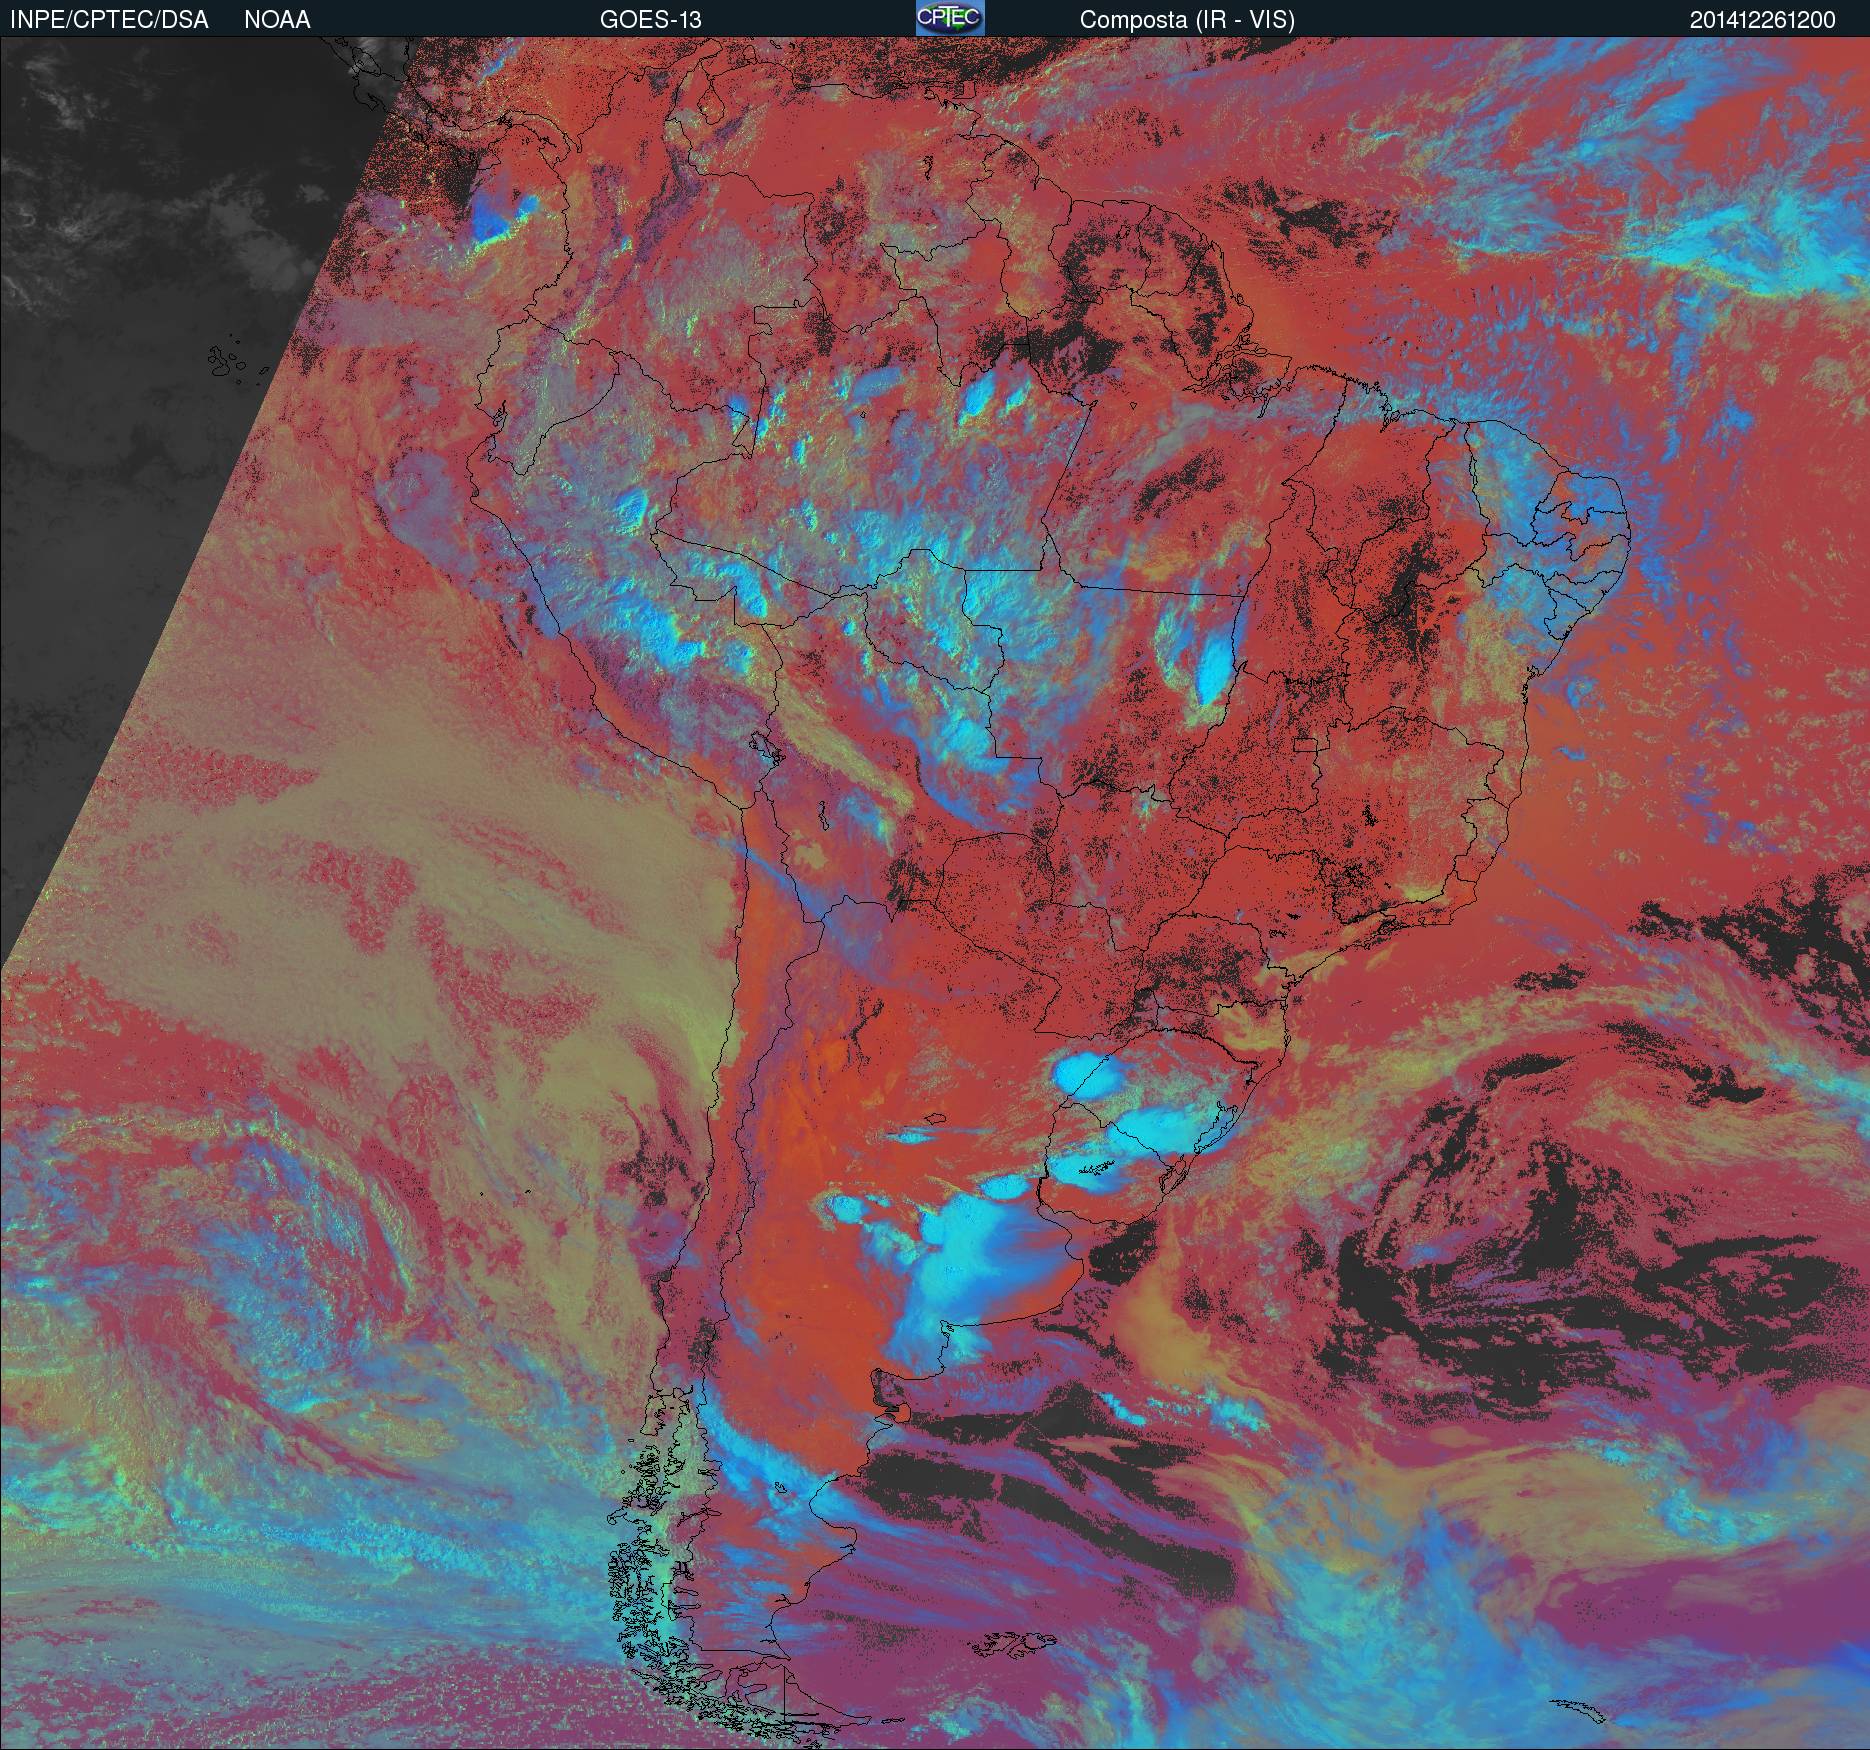Select the INPE/CPTEC/DSA header text
This screenshot has height=1750, width=1870.
coord(109,20)
